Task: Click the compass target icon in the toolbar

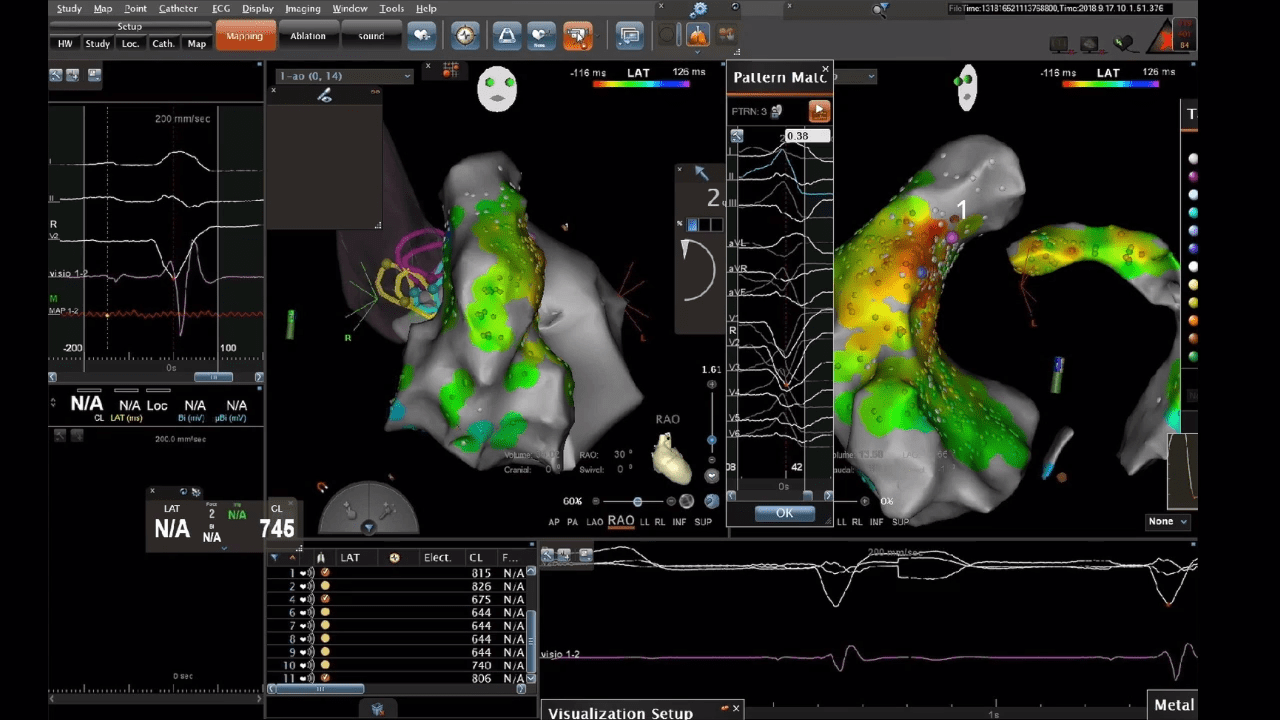Action: click(466, 36)
